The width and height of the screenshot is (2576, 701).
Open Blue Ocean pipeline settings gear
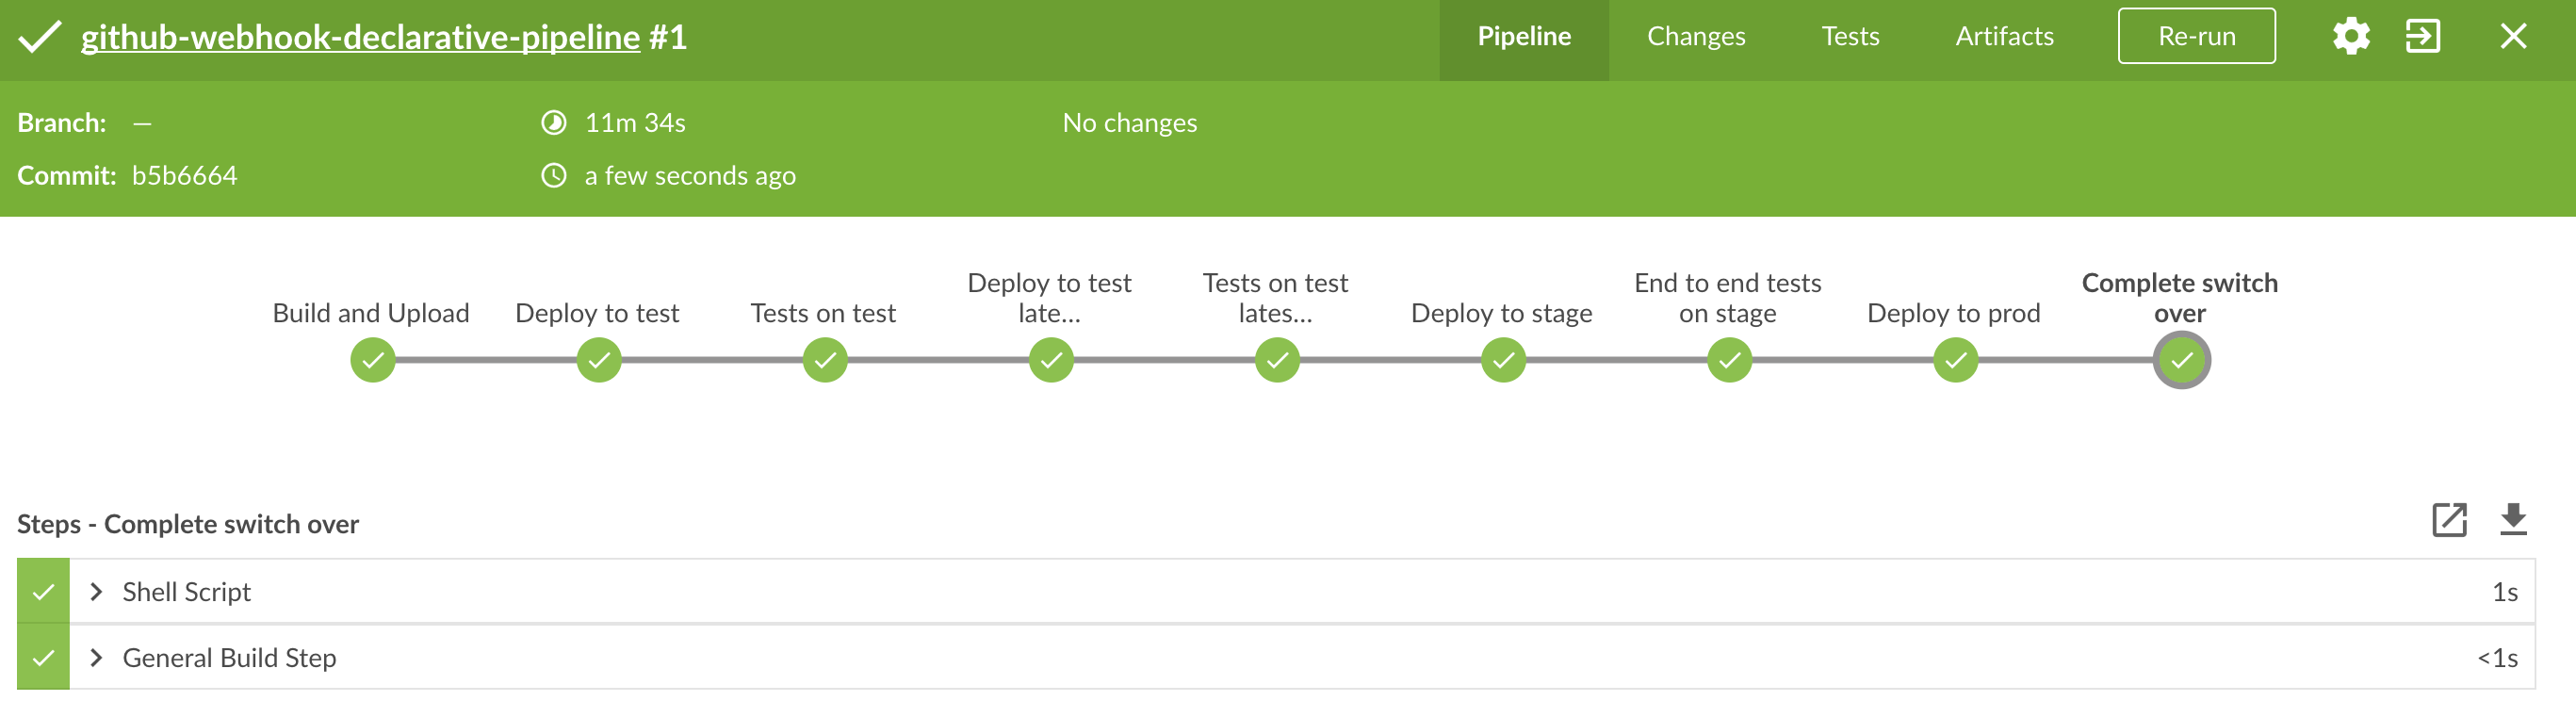pyautogui.click(x=2352, y=36)
